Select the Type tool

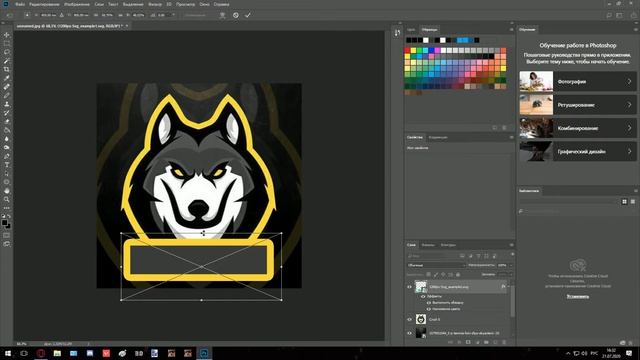tap(7, 165)
